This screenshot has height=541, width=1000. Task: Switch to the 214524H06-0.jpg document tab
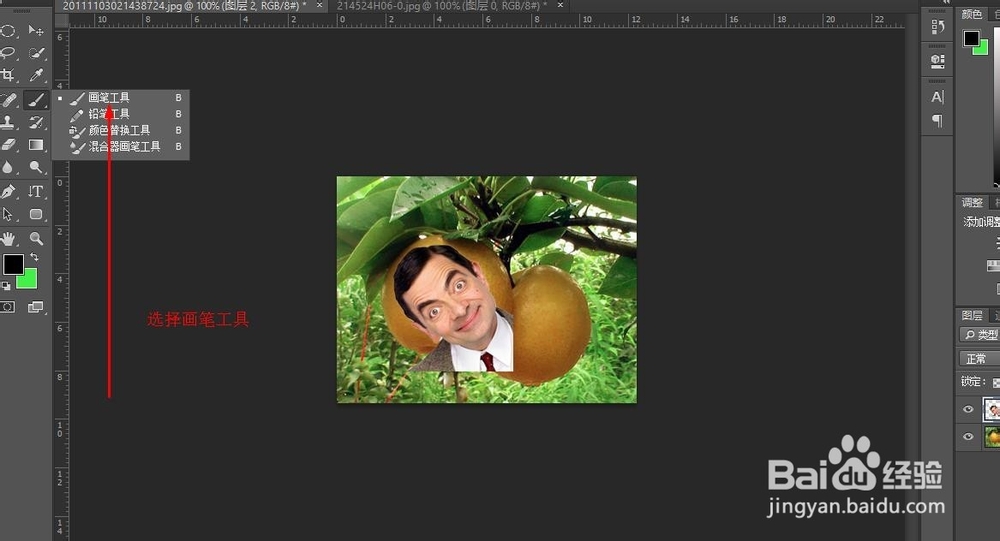coord(442,6)
